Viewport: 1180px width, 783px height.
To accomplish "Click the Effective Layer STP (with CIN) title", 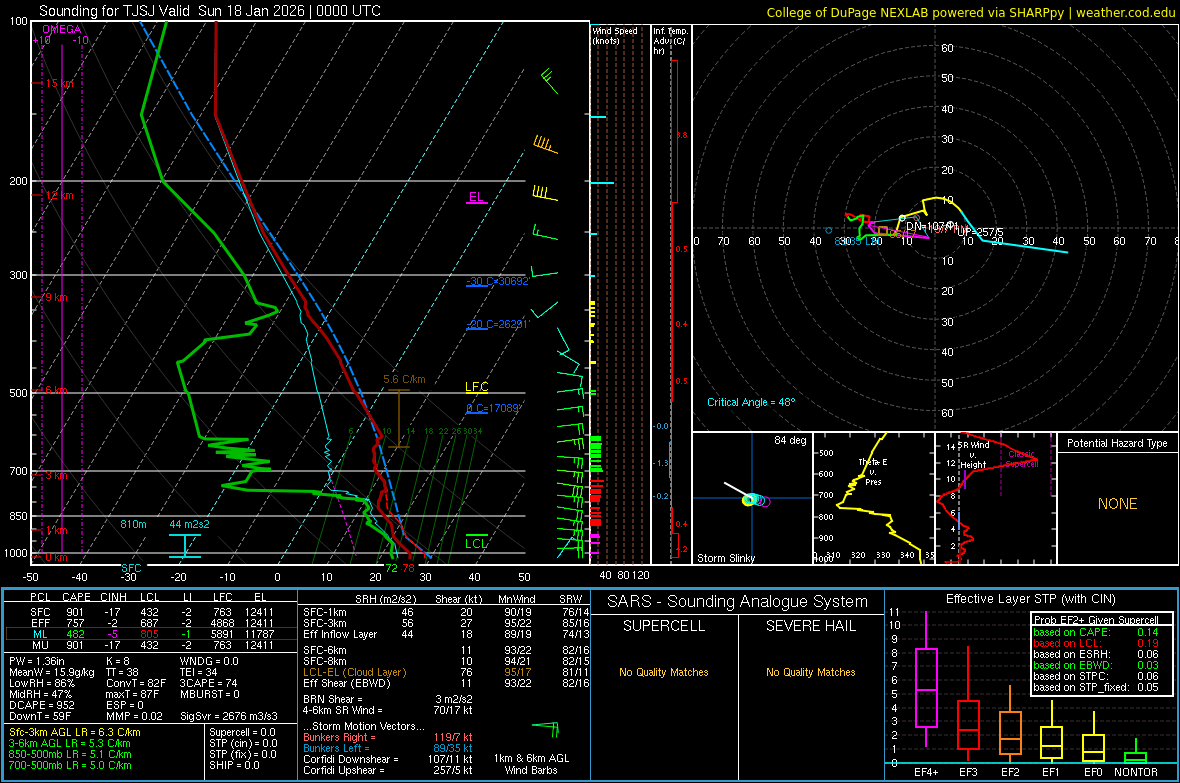I will pos(1030,599).
